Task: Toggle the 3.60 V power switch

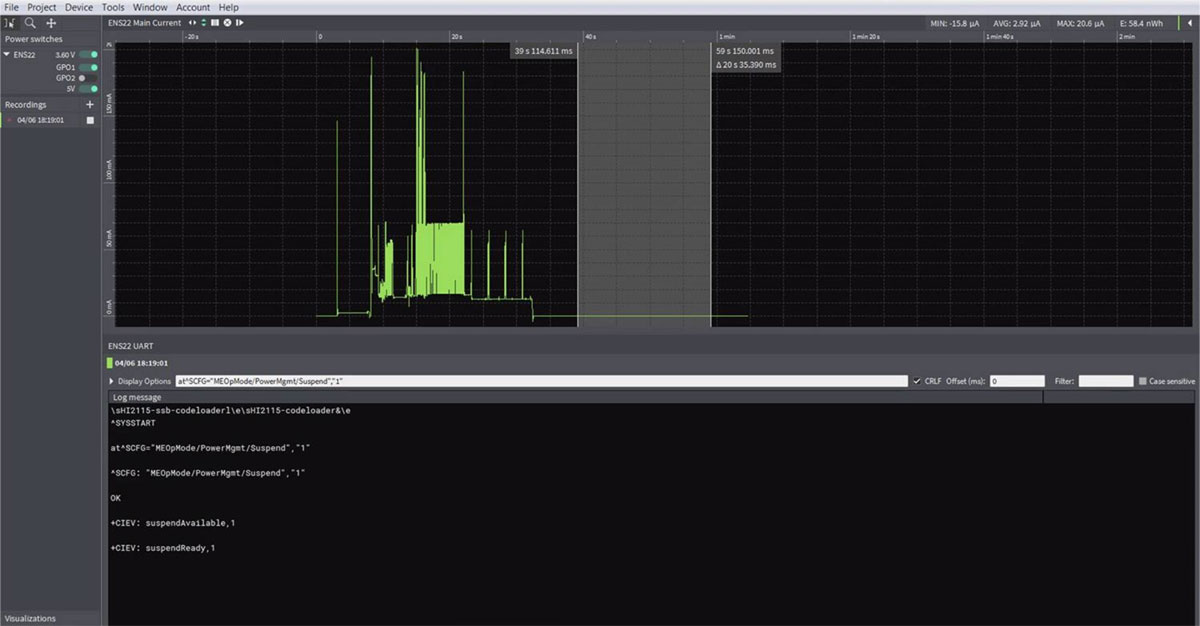Action: pos(88,55)
